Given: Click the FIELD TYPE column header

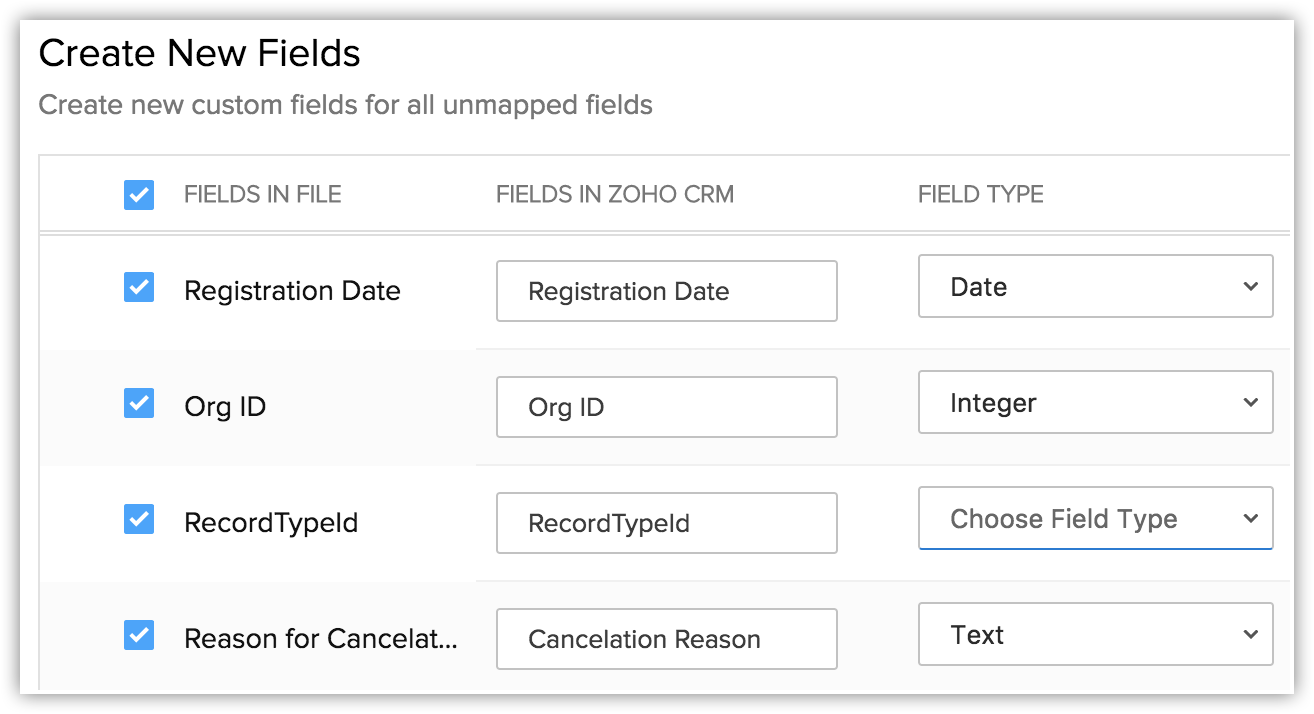Looking at the screenshot, I should (980, 195).
